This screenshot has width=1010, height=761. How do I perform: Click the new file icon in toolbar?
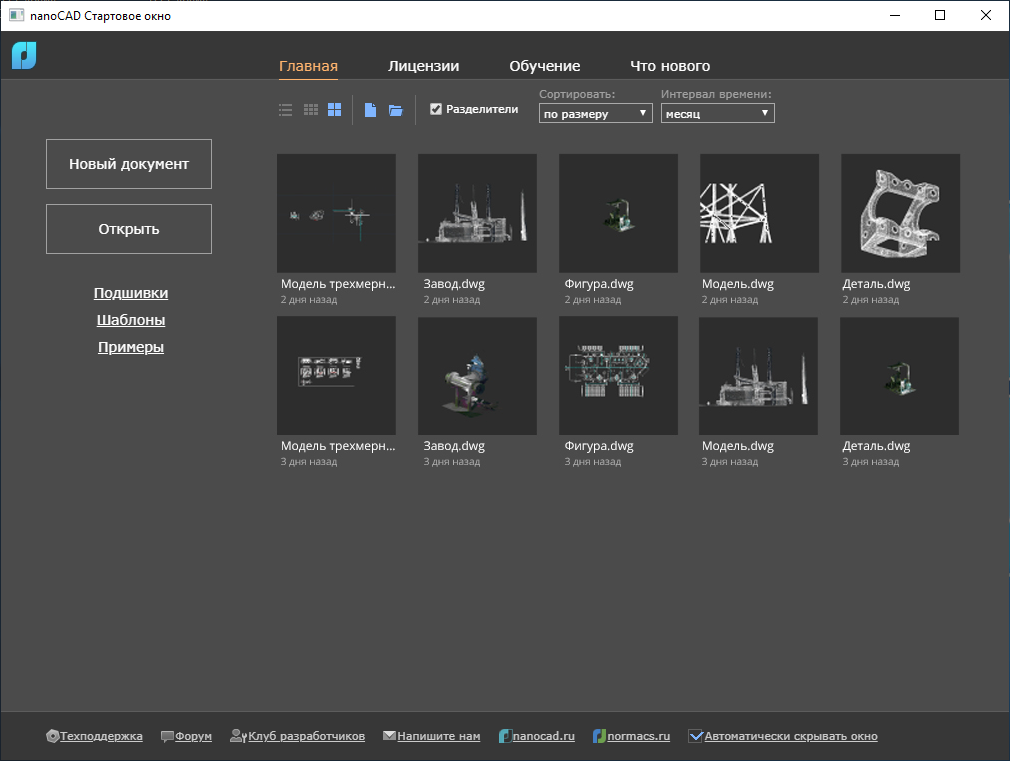(x=370, y=110)
